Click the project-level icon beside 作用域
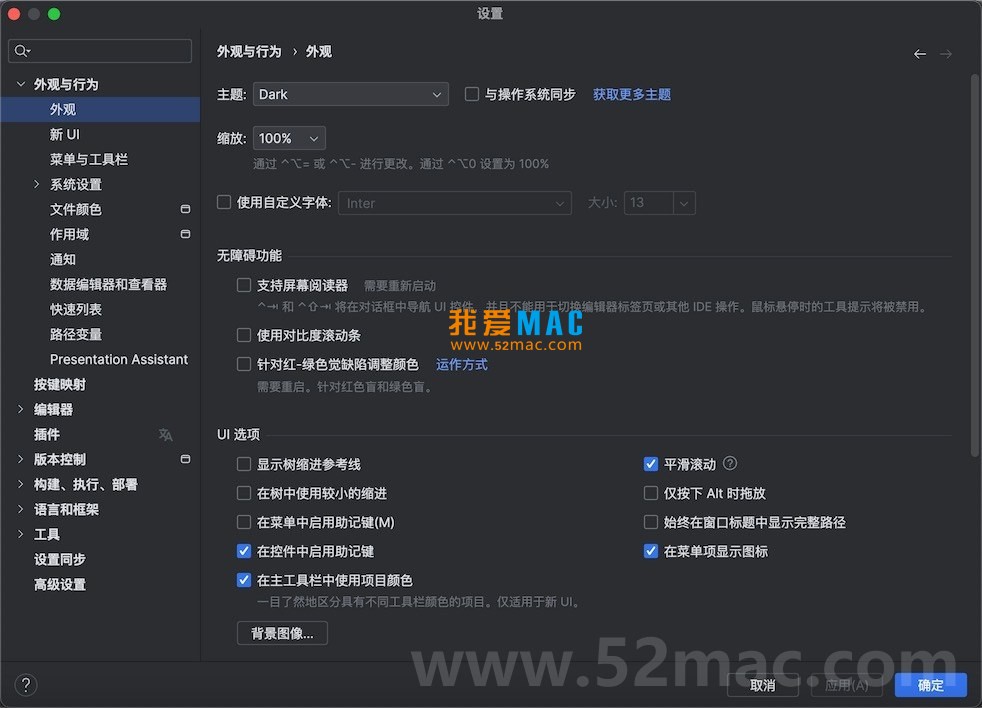 point(185,234)
